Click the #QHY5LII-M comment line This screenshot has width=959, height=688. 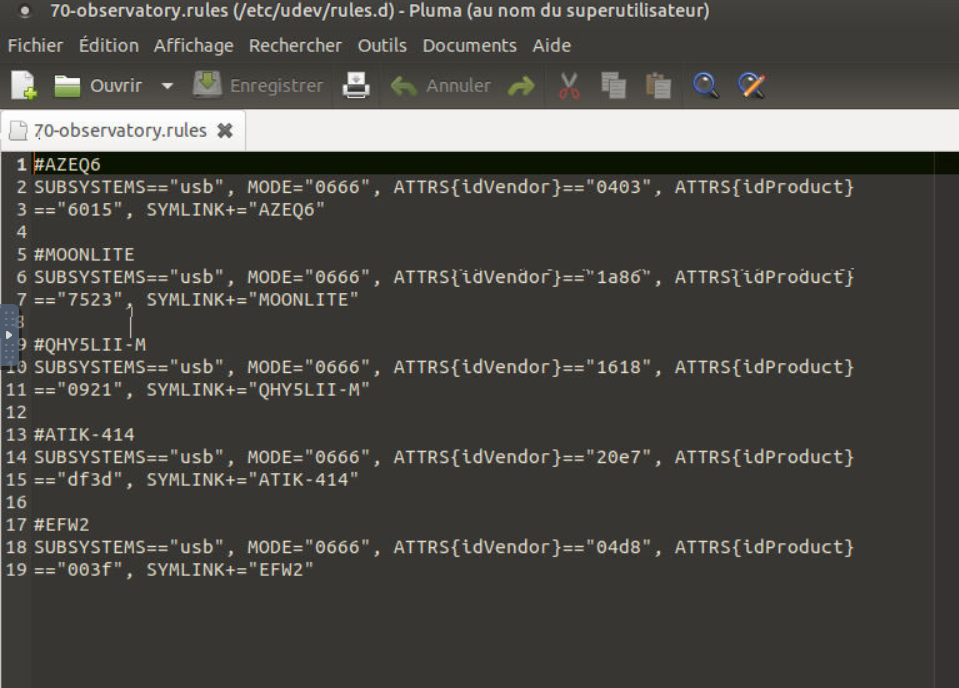[90, 344]
